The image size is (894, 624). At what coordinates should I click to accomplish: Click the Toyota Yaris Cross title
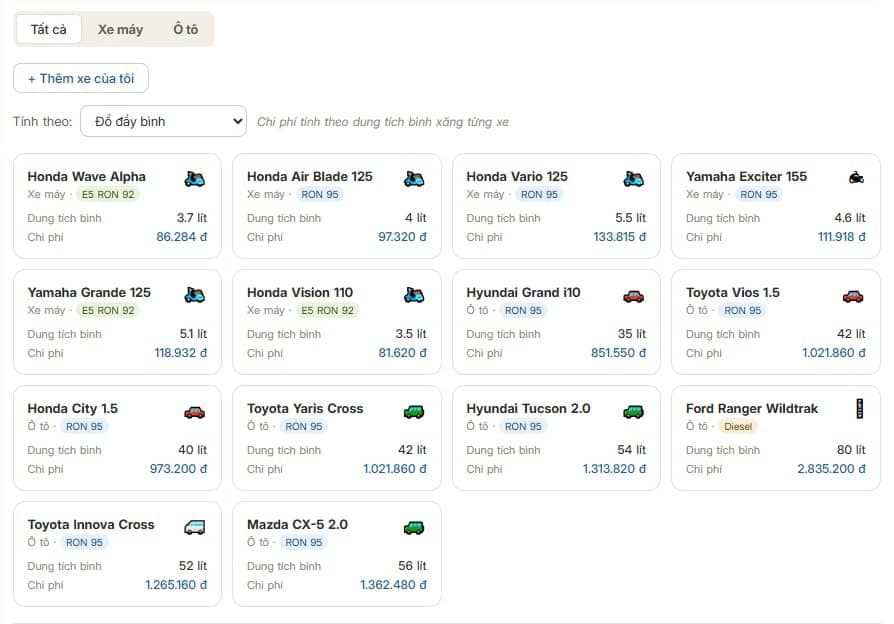pyautogui.click(x=305, y=408)
